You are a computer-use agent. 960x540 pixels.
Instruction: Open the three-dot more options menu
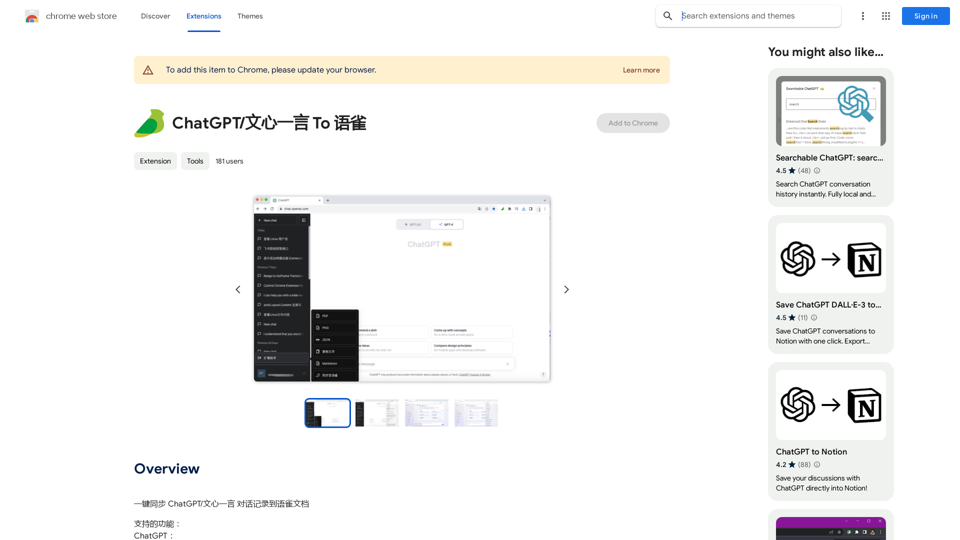(x=863, y=16)
